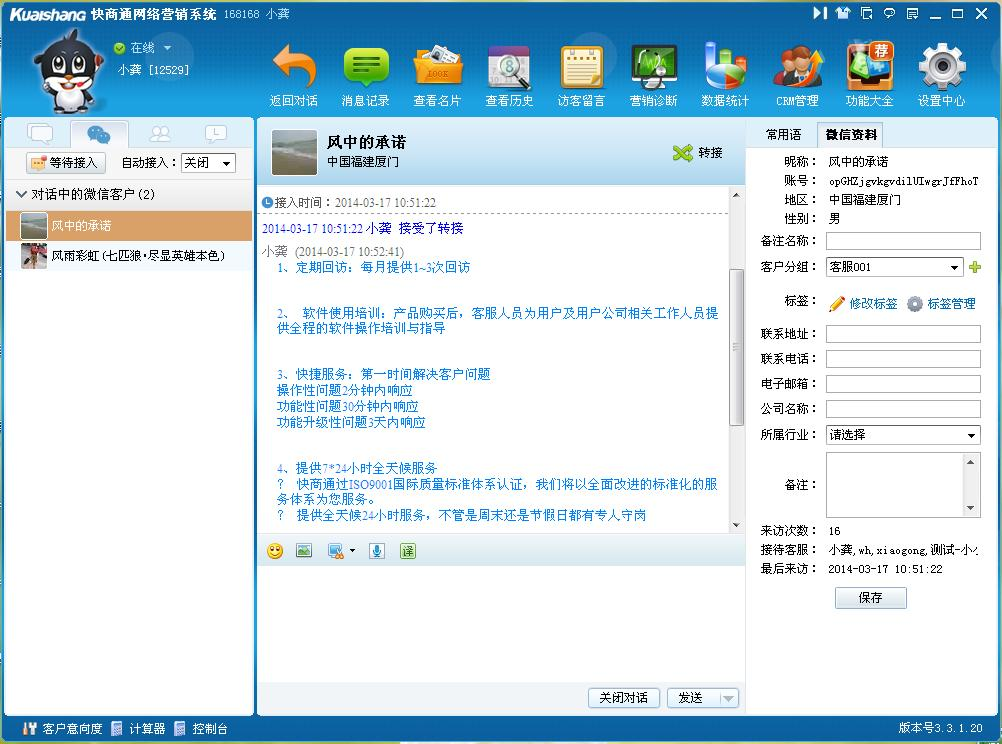The width and height of the screenshot is (1002, 744).
Task: Open 设置中心 settings gear
Action: [x=941, y=67]
